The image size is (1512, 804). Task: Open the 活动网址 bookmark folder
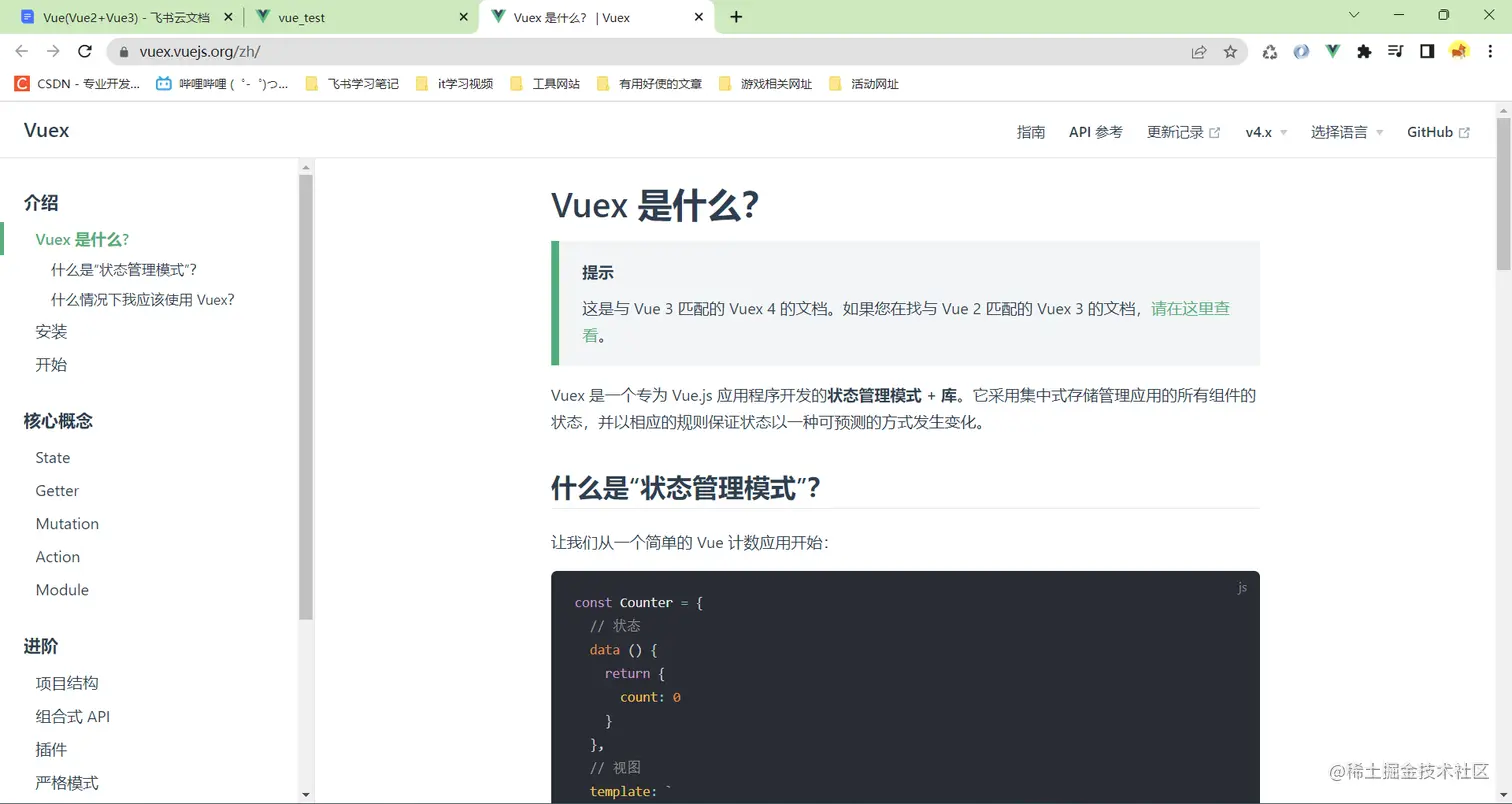(864, 84)
